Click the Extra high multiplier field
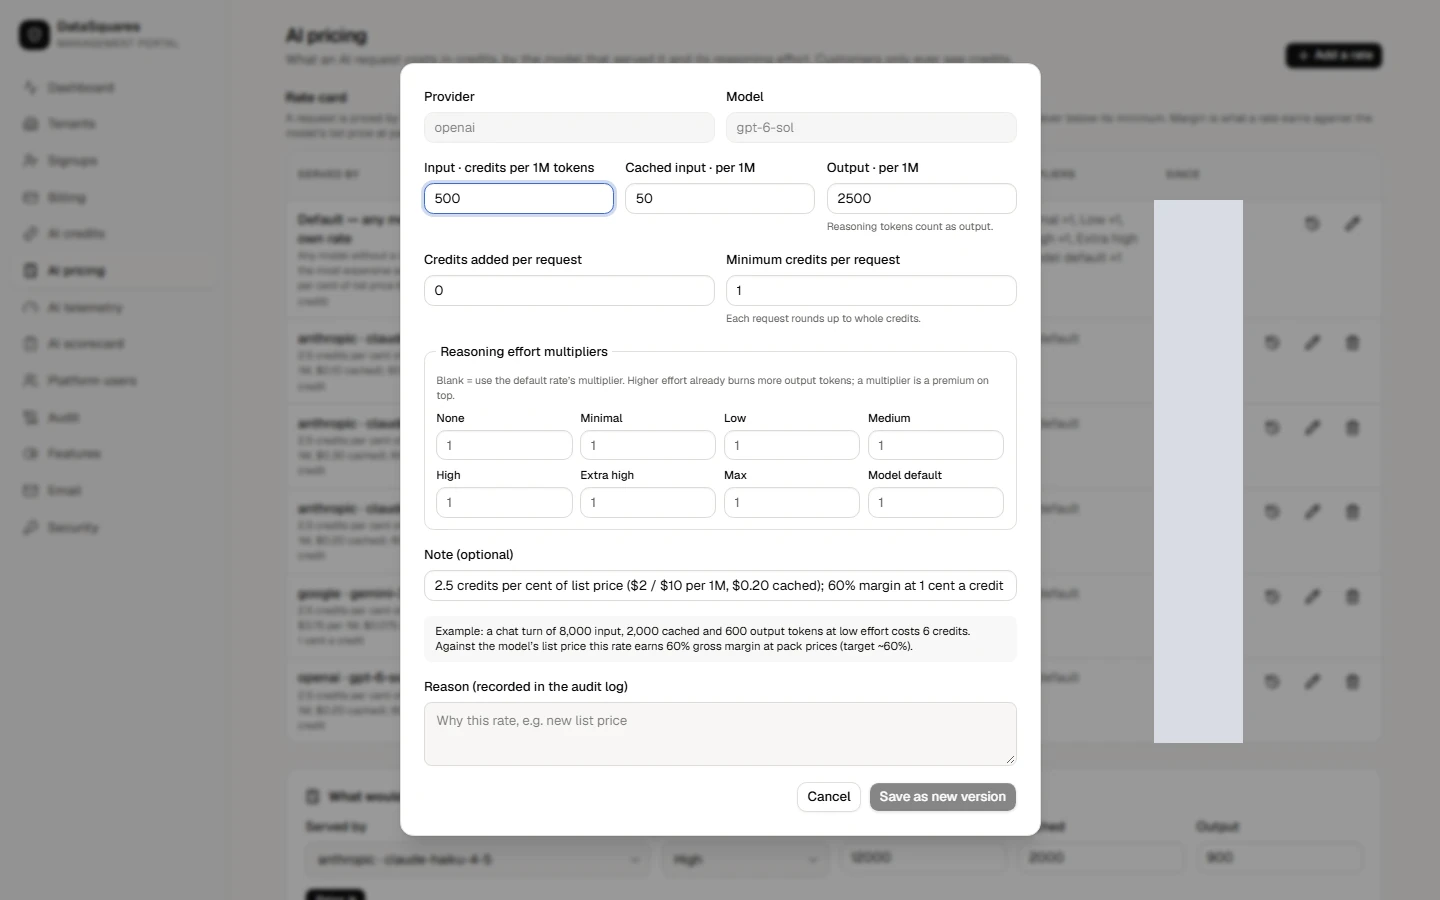Image resolution: width=1440 pixels, height=900 pixels. click(x=648, y=502)
